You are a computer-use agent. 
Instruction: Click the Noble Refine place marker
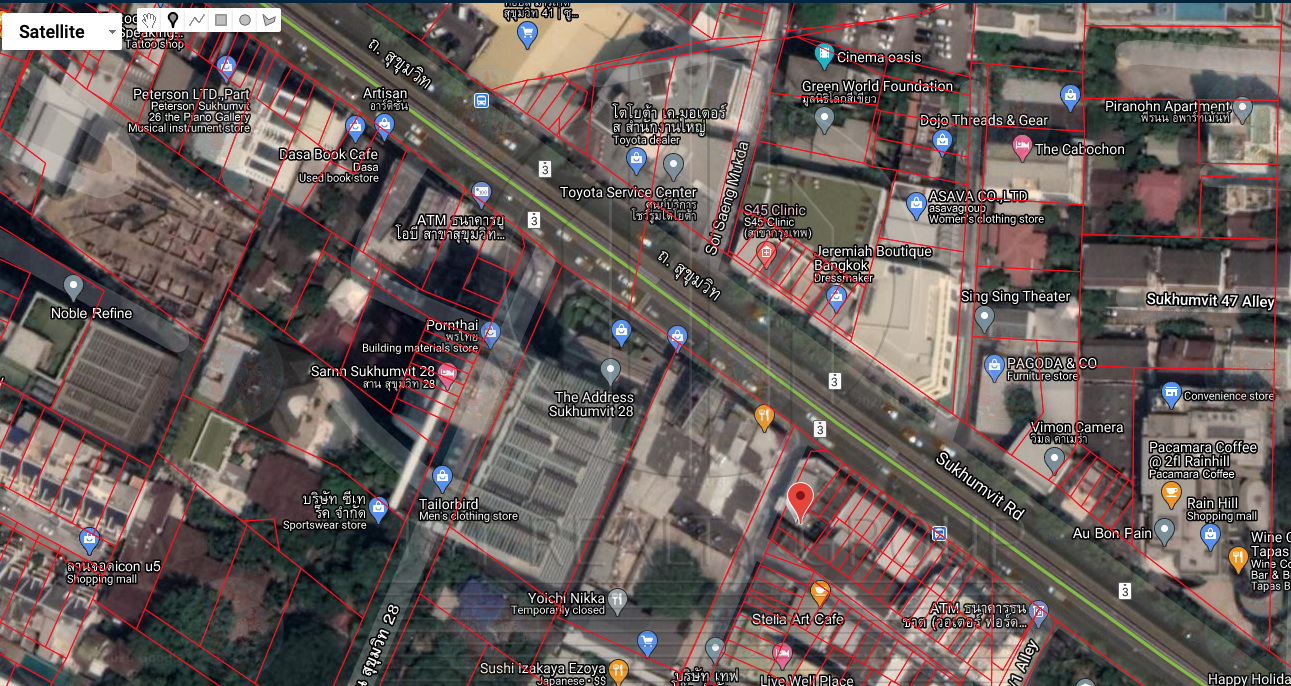(x=73, y=288)
